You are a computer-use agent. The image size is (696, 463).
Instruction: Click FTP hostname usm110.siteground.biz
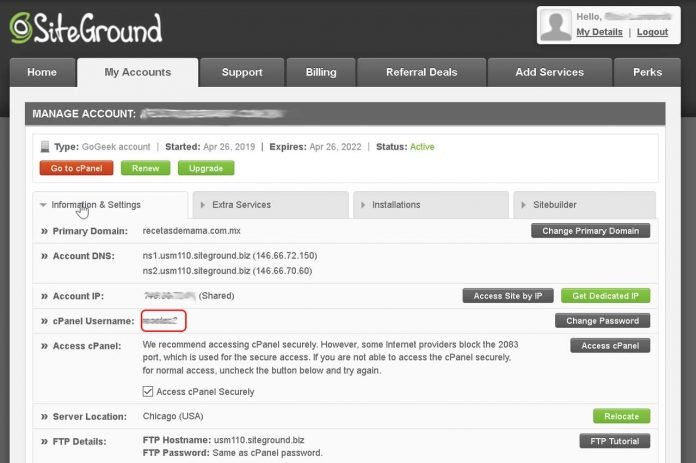tap(259, 440)
